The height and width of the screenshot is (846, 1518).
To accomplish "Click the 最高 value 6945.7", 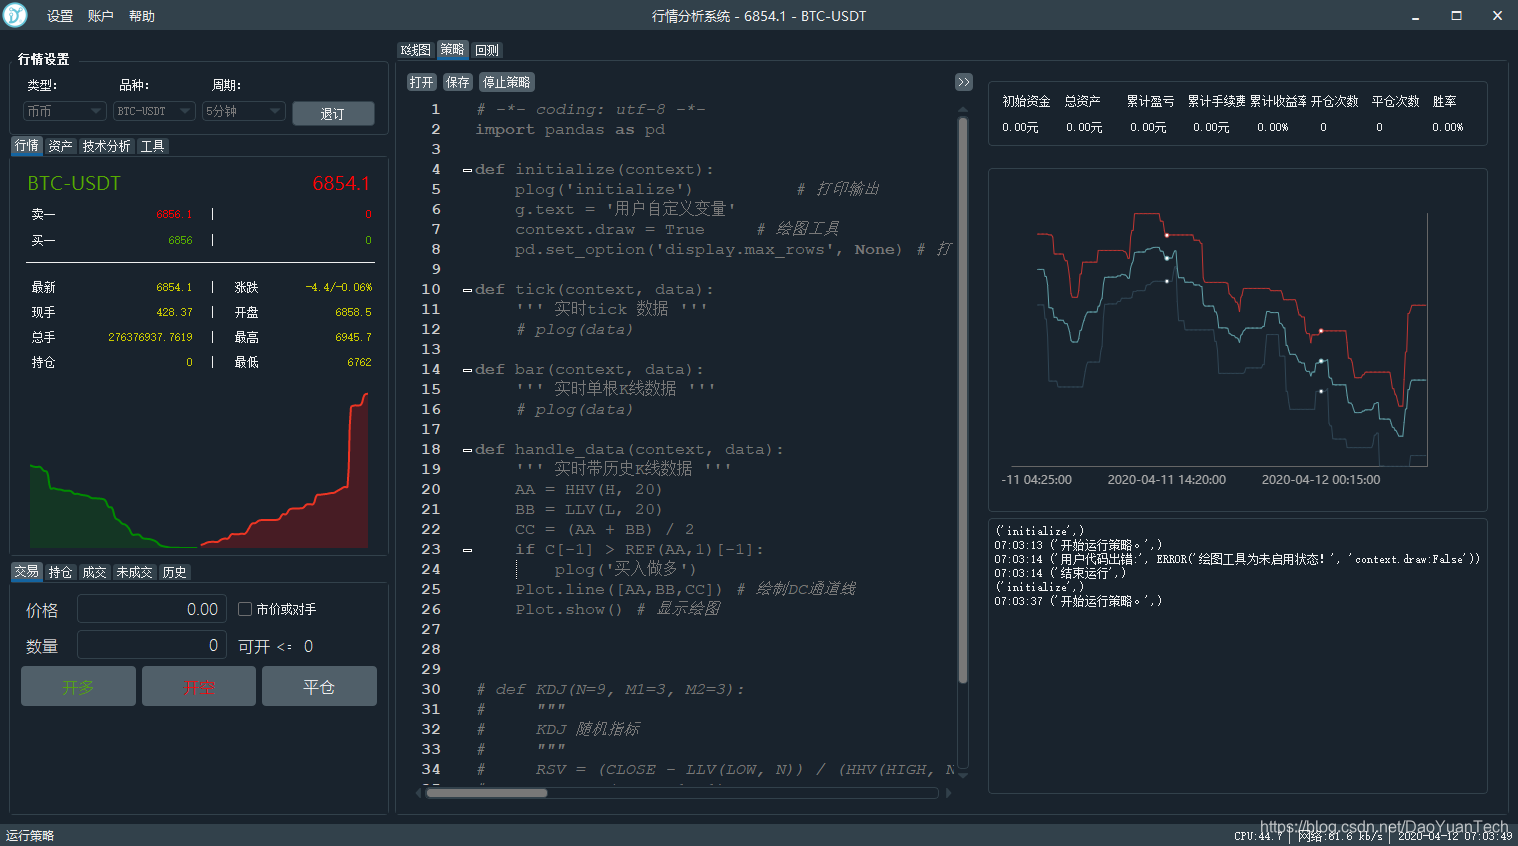I will [x=353, y=337].
